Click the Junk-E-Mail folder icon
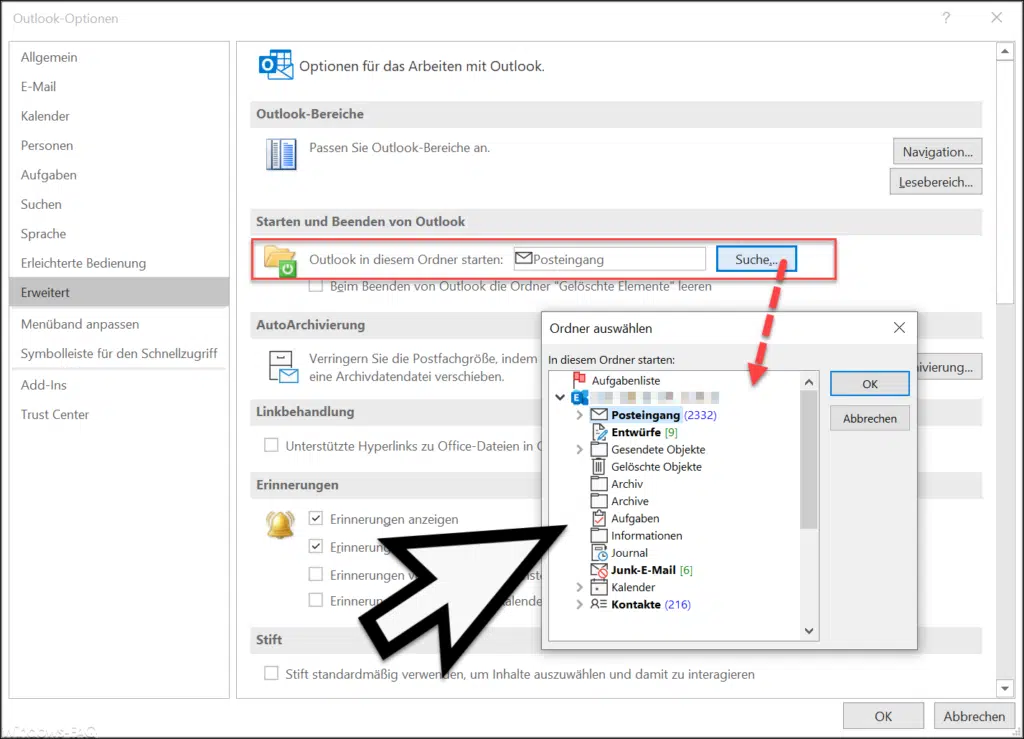Image resolution: width=1024 pixels, height=739 pixels. (598, 570)
